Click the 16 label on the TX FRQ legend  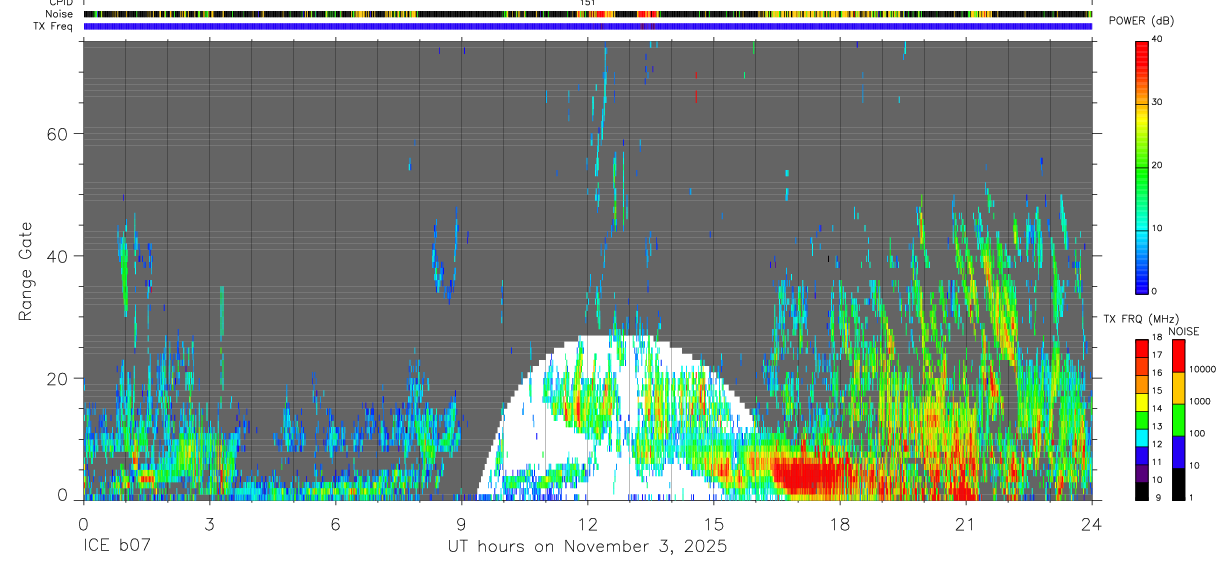(1156, 373)
